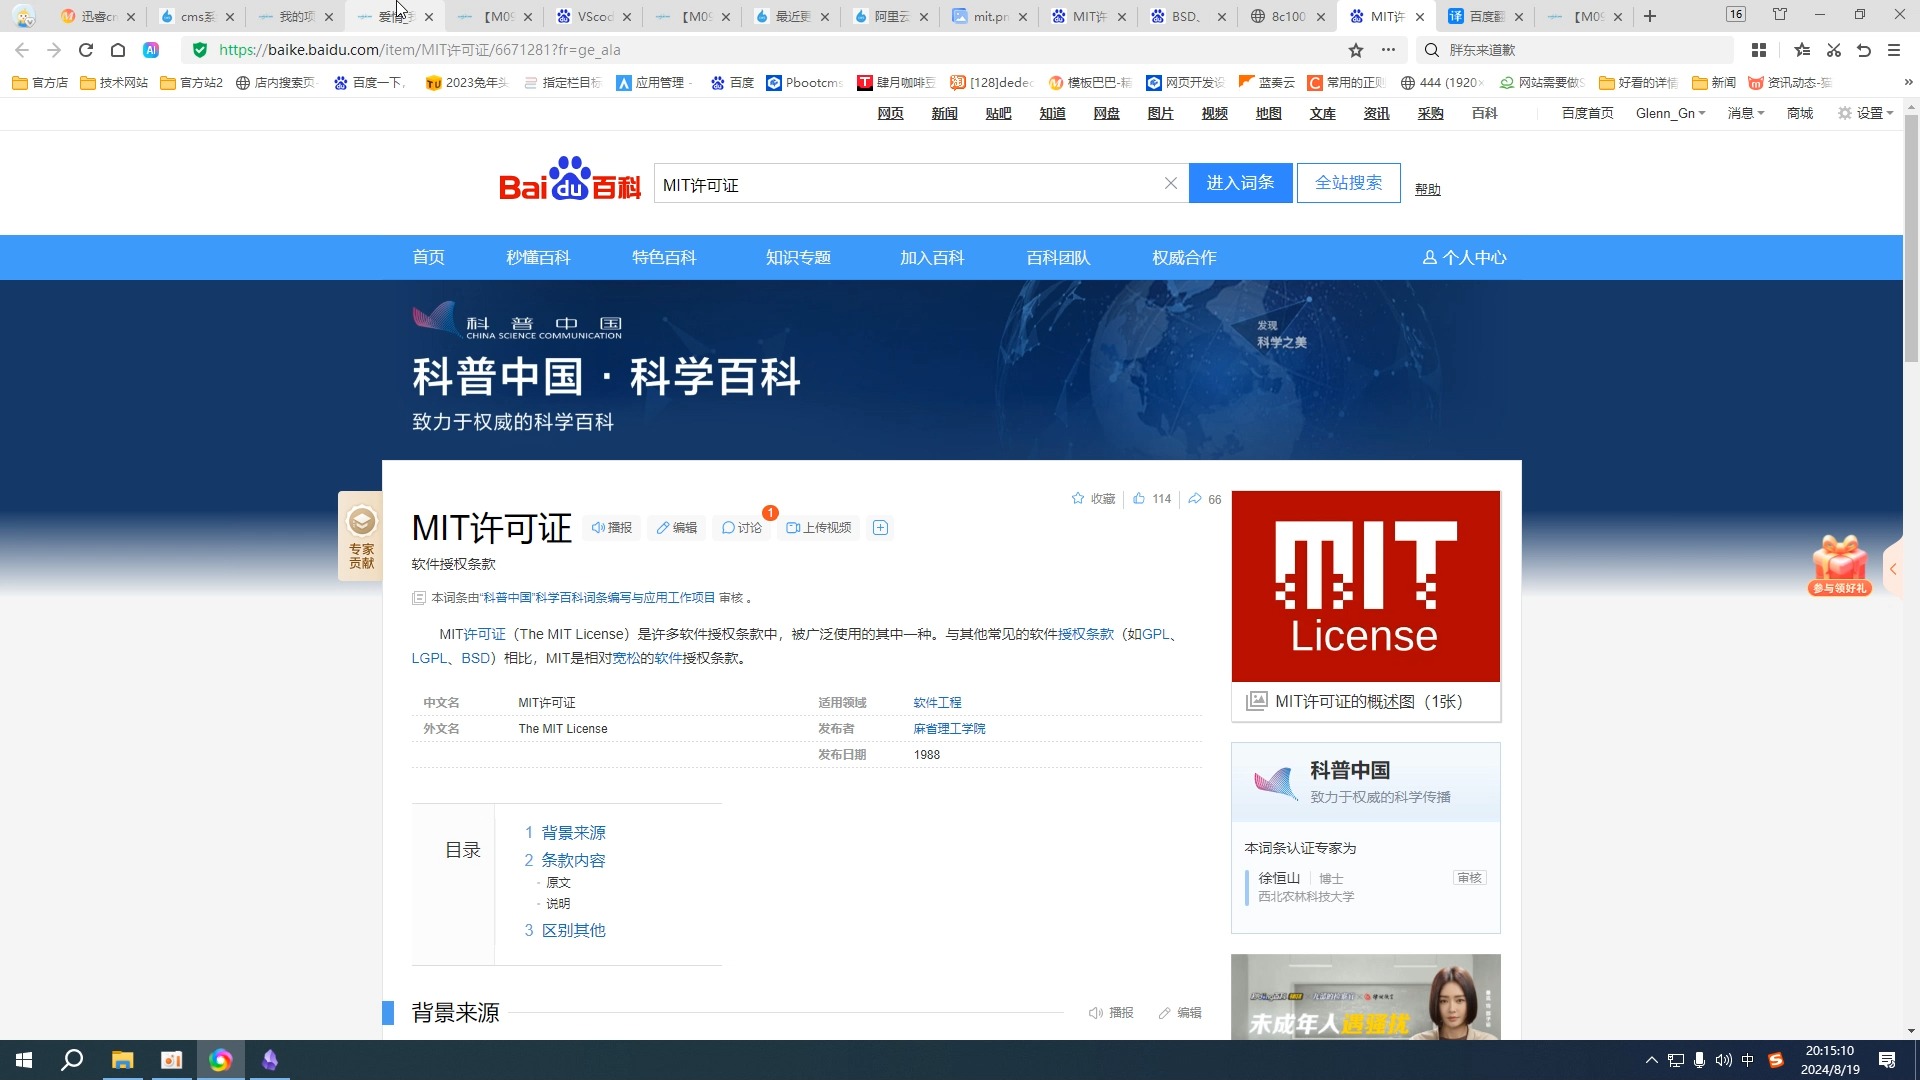The height and width of the screenshot is (1080, 1920).
Task: Click the browser back arrow
Action: 22,50
